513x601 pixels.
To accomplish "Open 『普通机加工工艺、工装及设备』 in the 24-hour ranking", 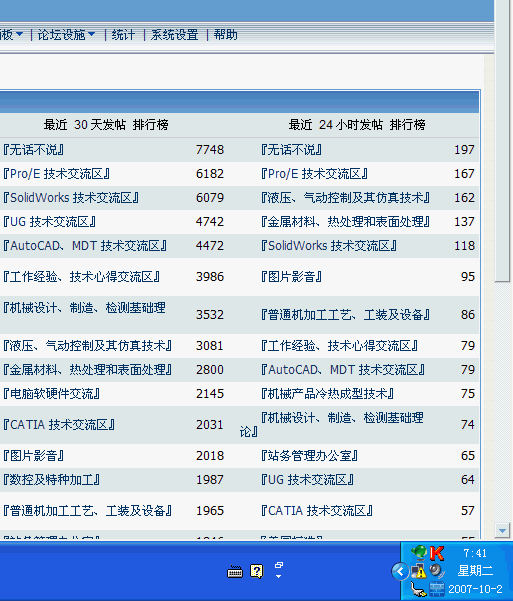I will click(x=345, y=315).
